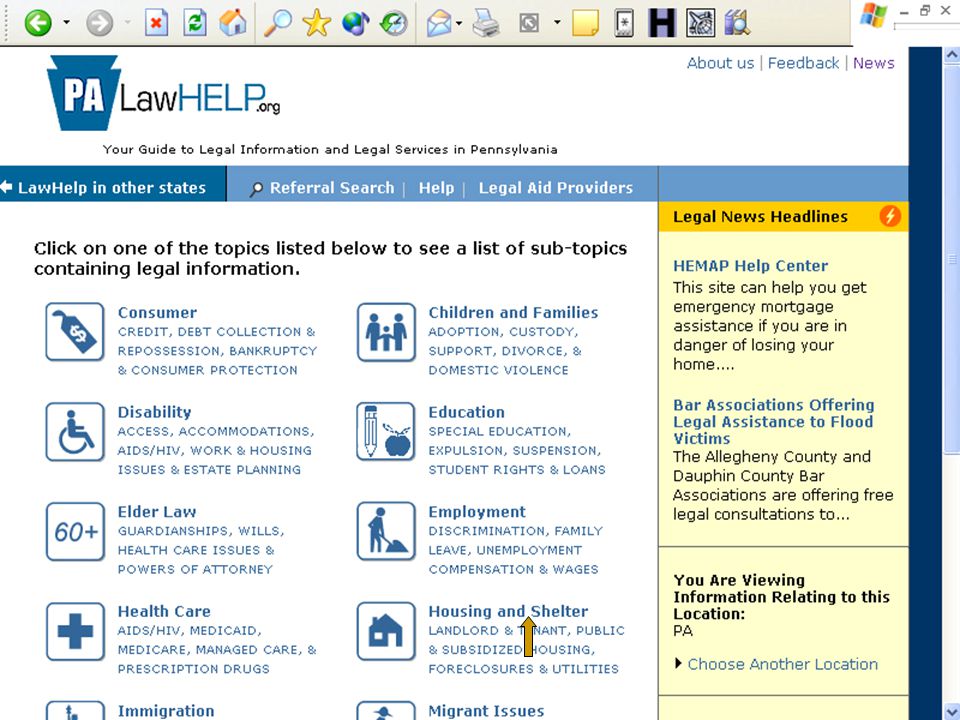960x720 pixels.
Task: Click the vertical scrollbar up arrow
Action: (x=952, y=55)
